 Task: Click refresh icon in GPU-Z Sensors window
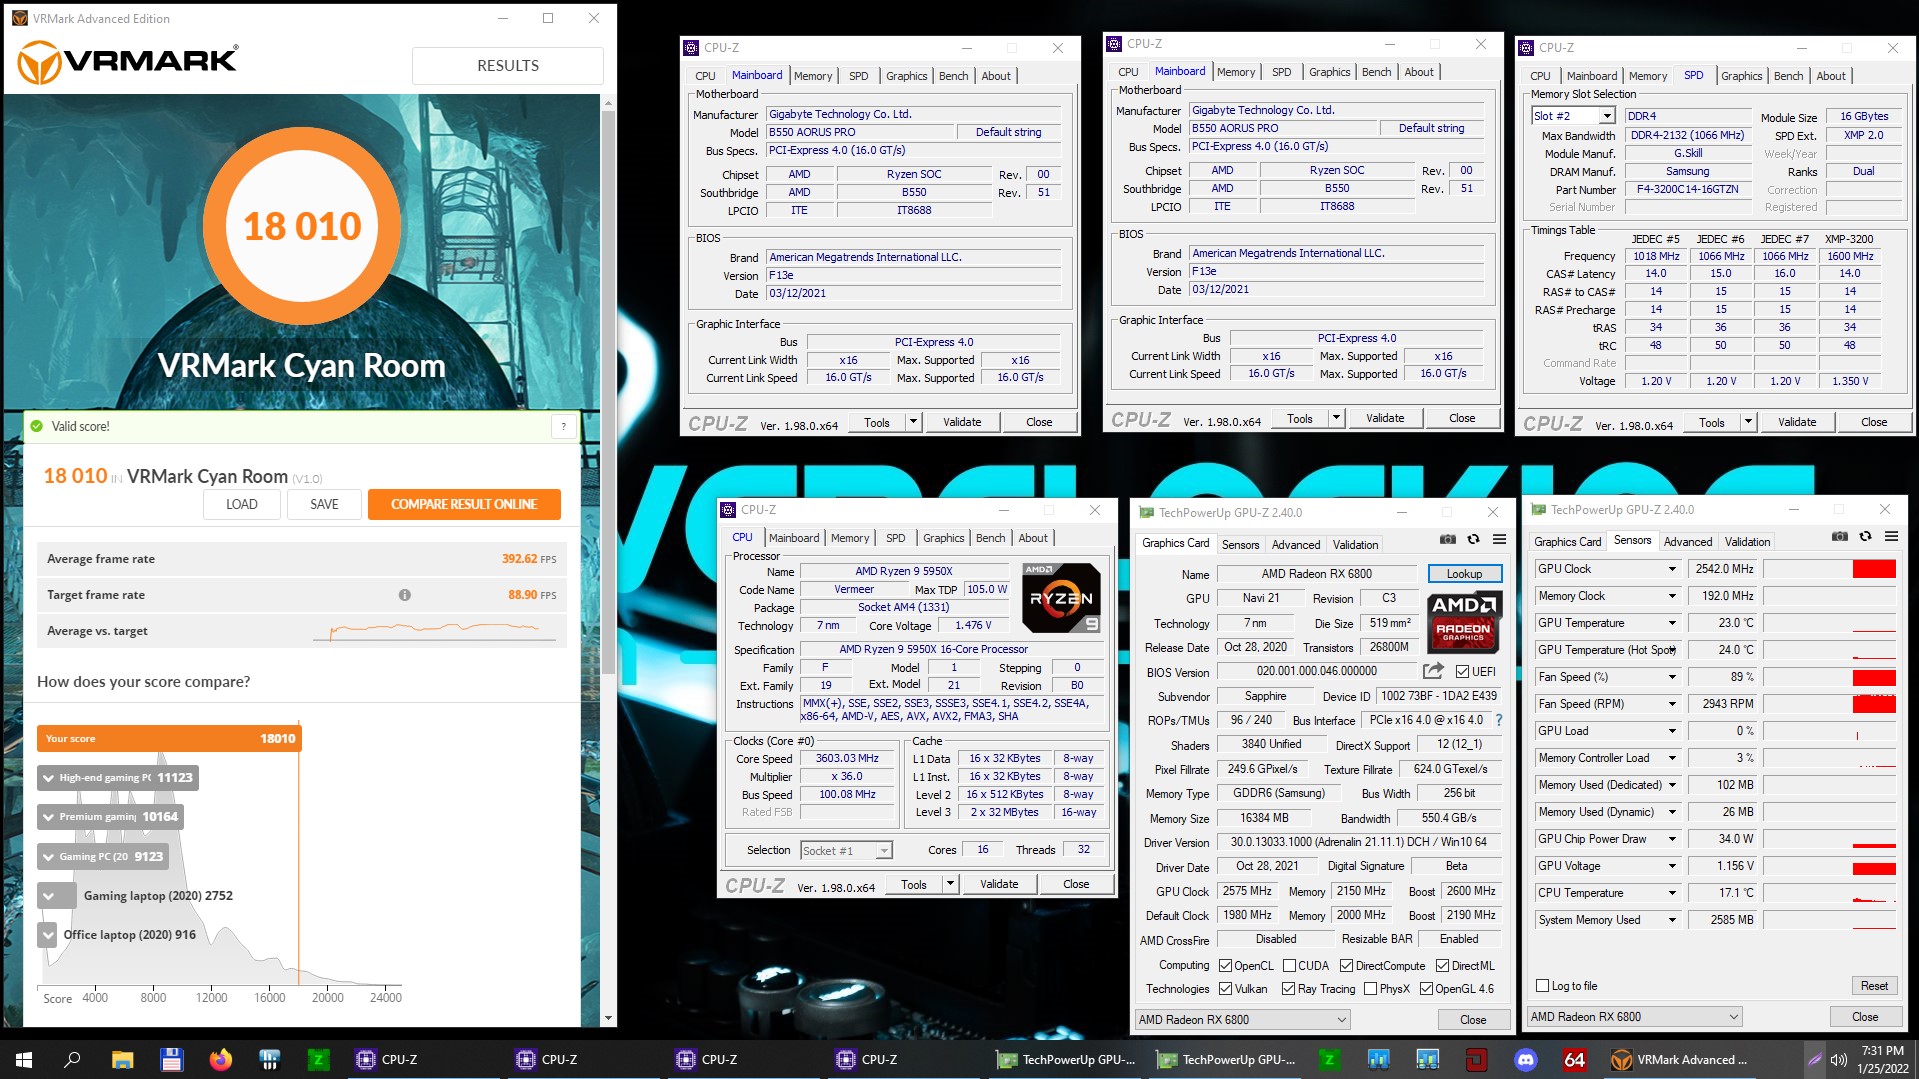tap(1865, 536)
